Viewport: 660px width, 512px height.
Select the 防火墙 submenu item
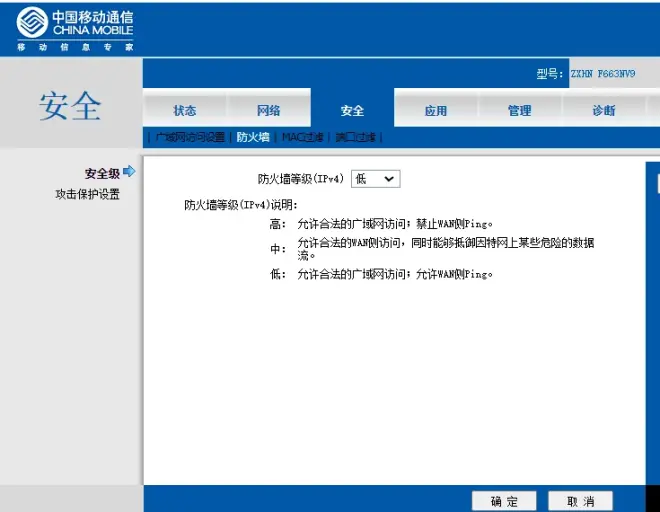(253, 138)
